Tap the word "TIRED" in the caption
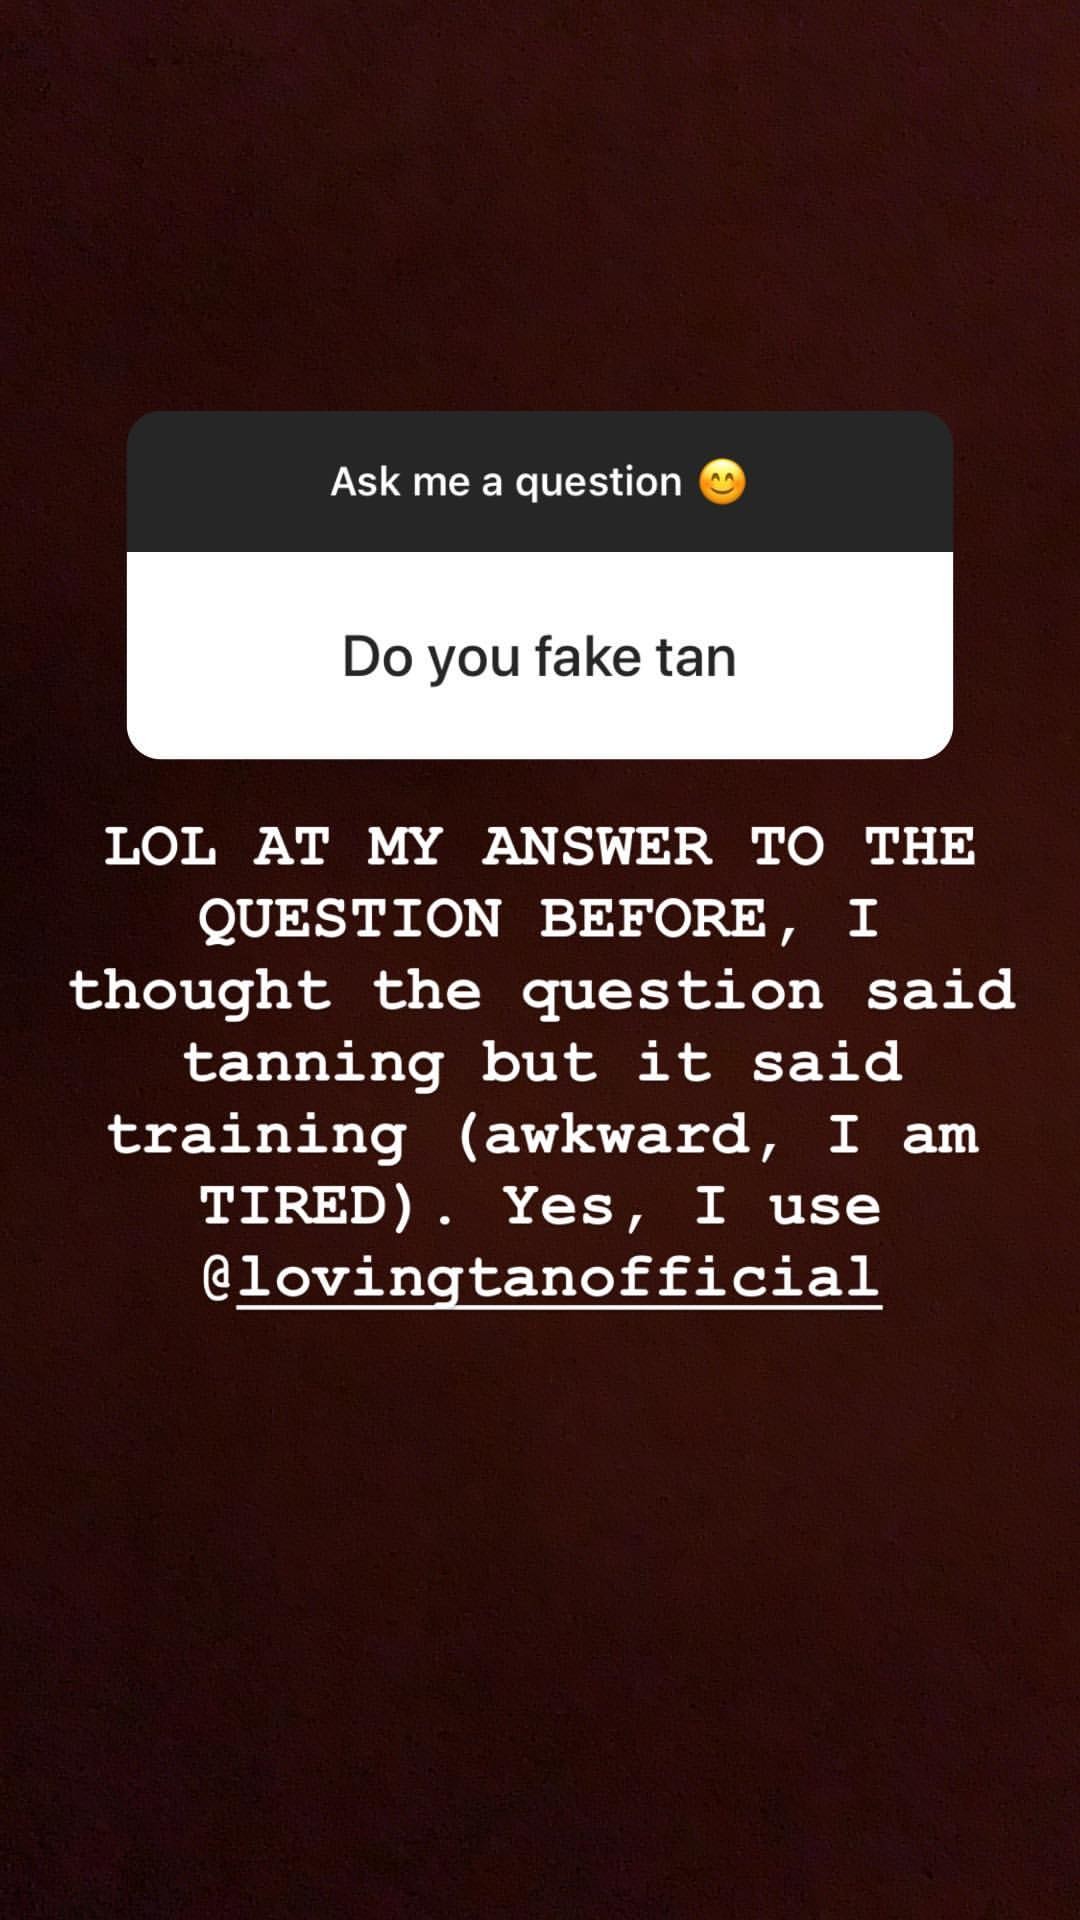The image size is (1080, 1920). click(x=294, y=1205)
